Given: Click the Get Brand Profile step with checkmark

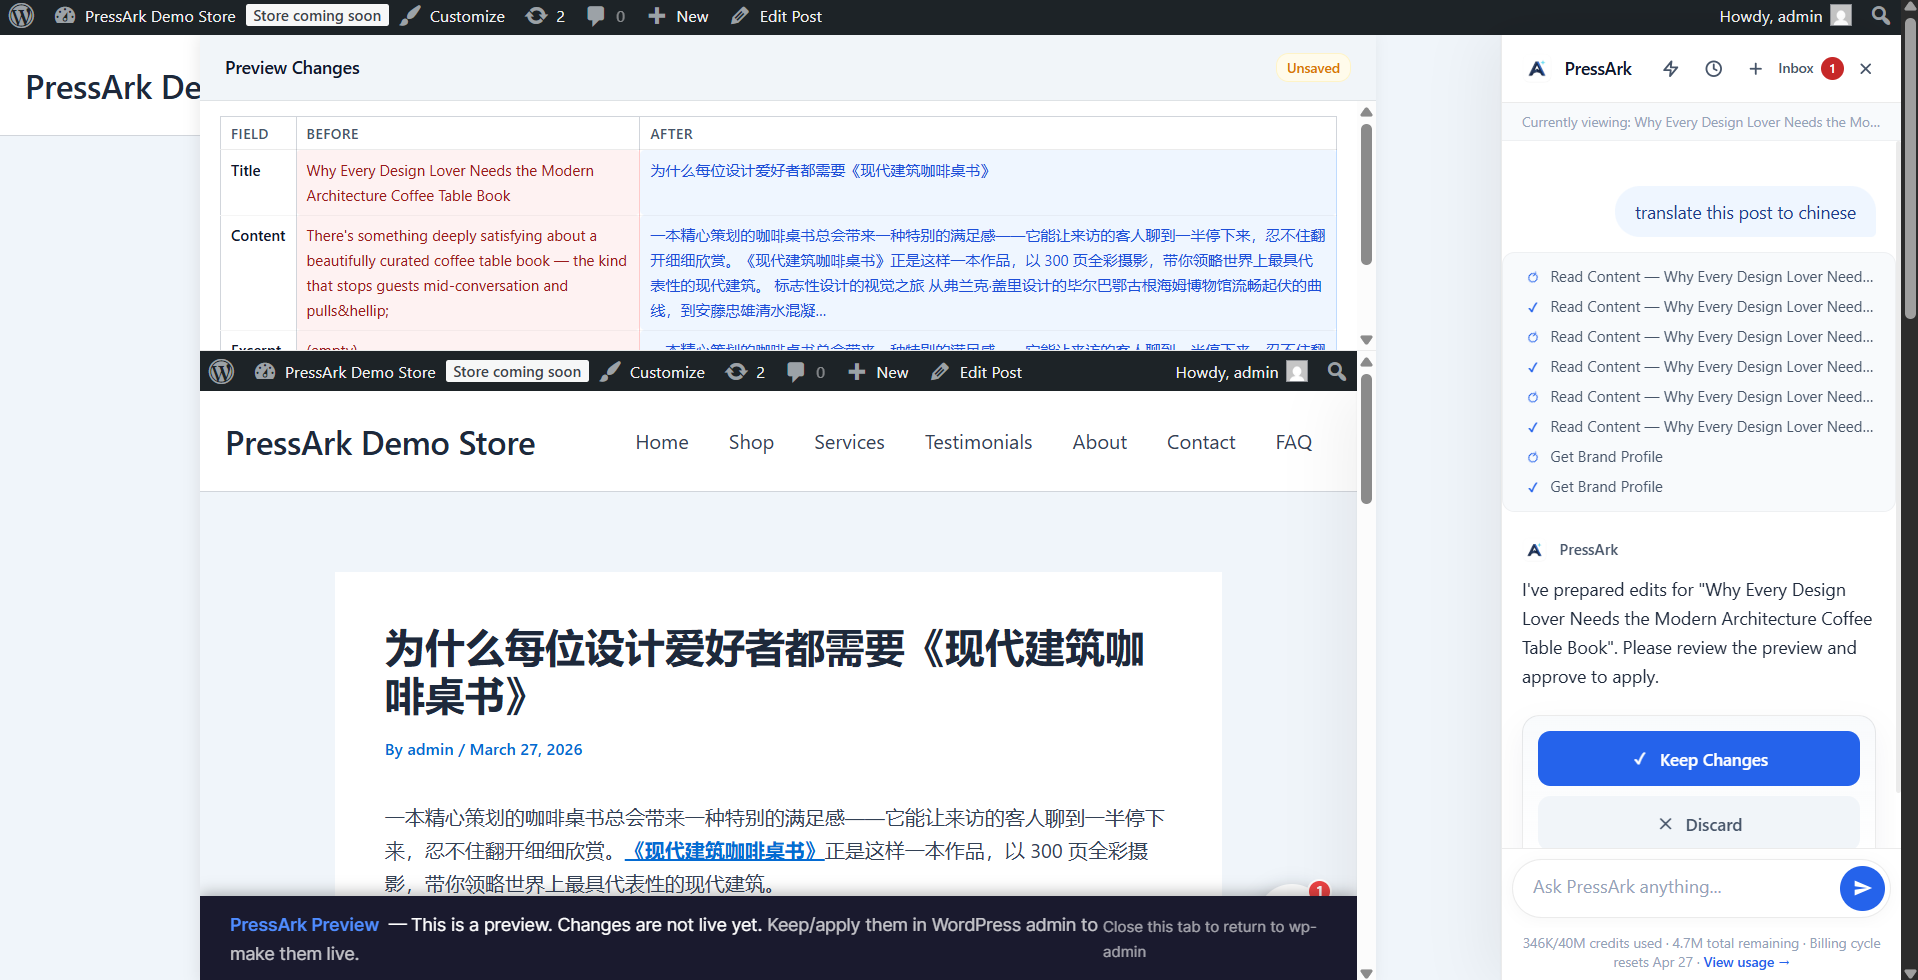Looking at the screenshot, I should coord(1606,487).
